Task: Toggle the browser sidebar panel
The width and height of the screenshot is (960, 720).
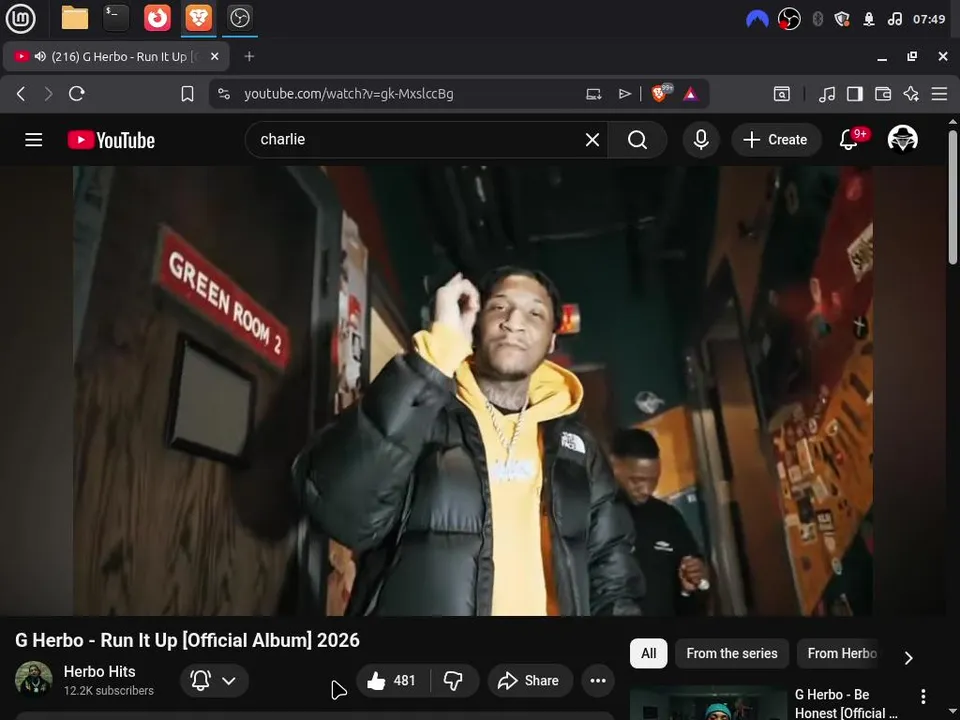Action: (x=855, y=94)
